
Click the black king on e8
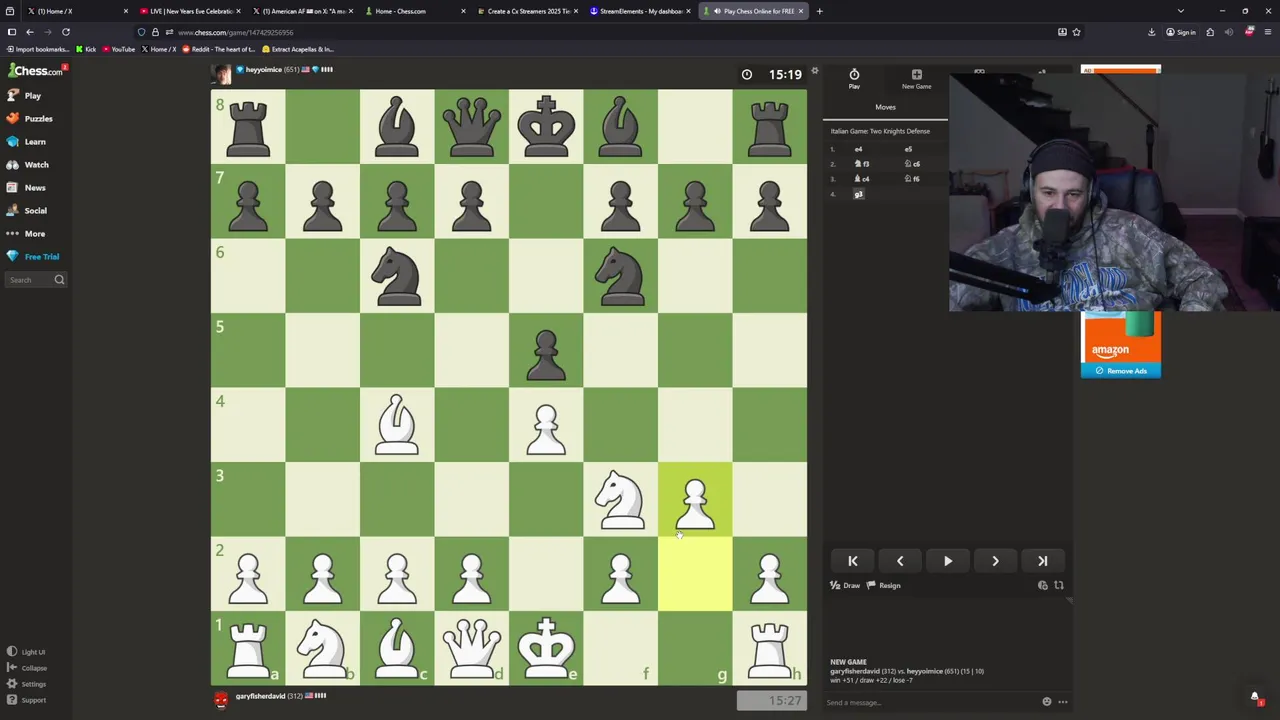(x=546, y=127)
